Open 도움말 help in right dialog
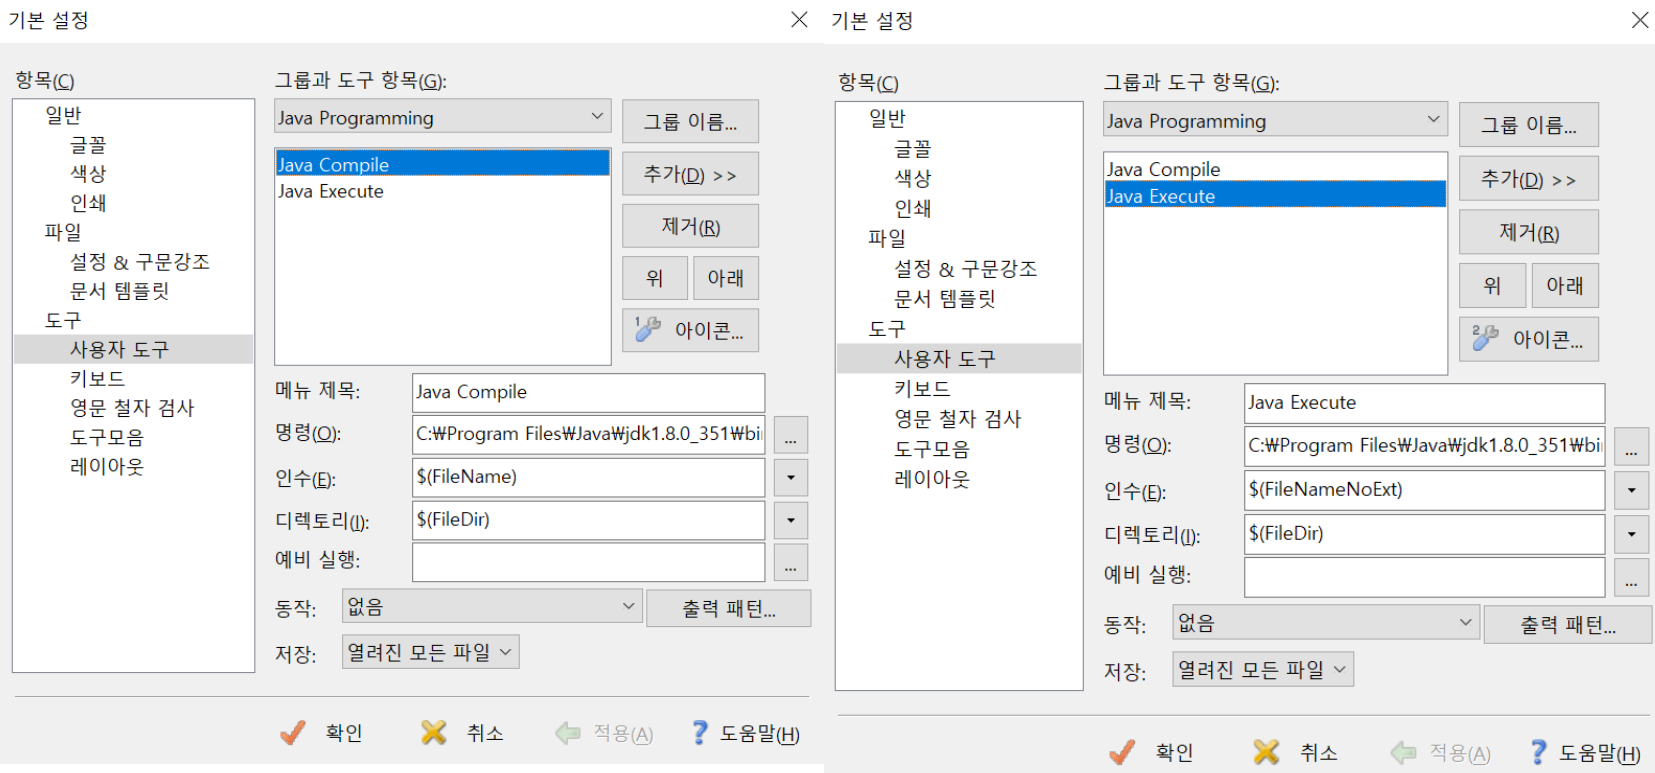Image resolution: width=1655 pixels, height=773 pixels. pos(1585,752)
